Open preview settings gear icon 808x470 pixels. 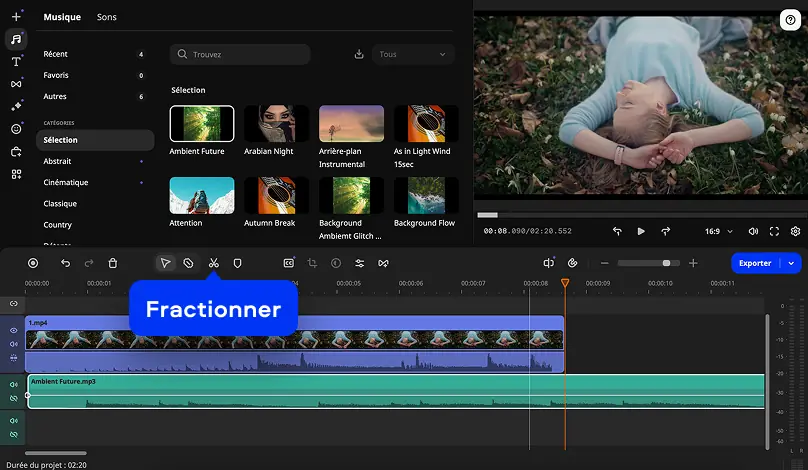pyautogui.click(x=795, y=231)
